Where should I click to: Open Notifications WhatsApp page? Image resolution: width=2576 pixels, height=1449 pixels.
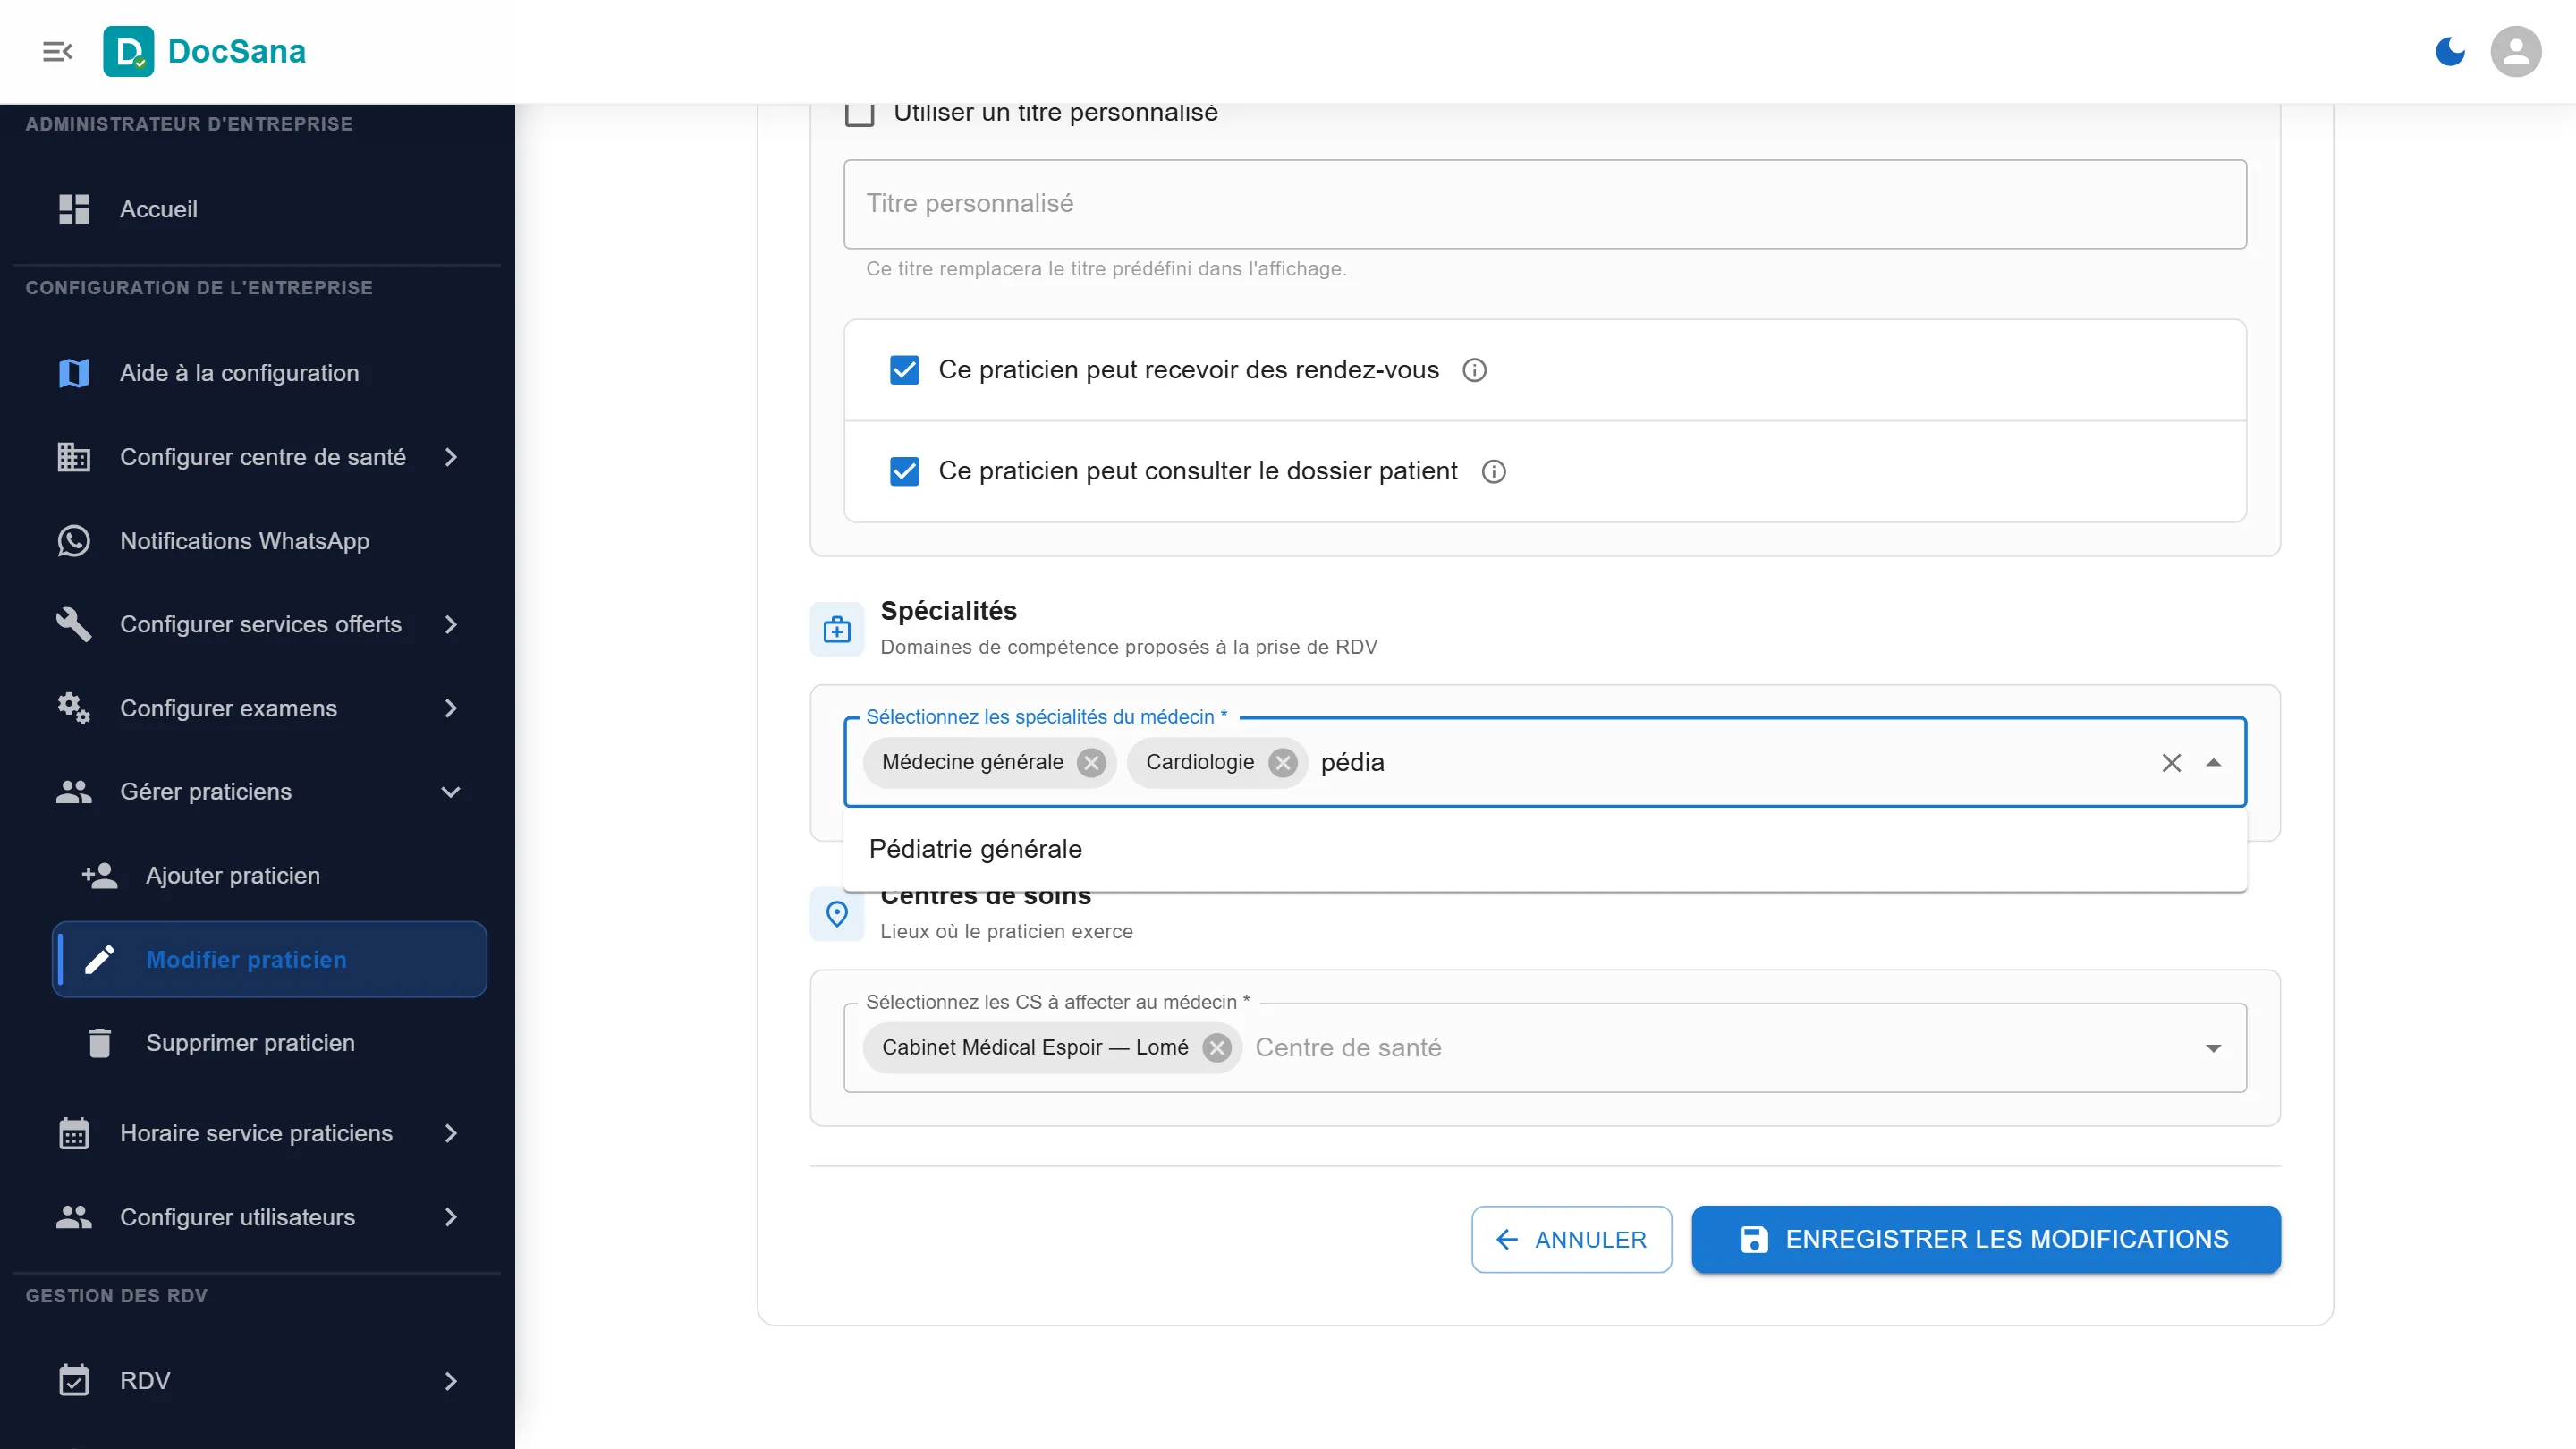point(256,541)
